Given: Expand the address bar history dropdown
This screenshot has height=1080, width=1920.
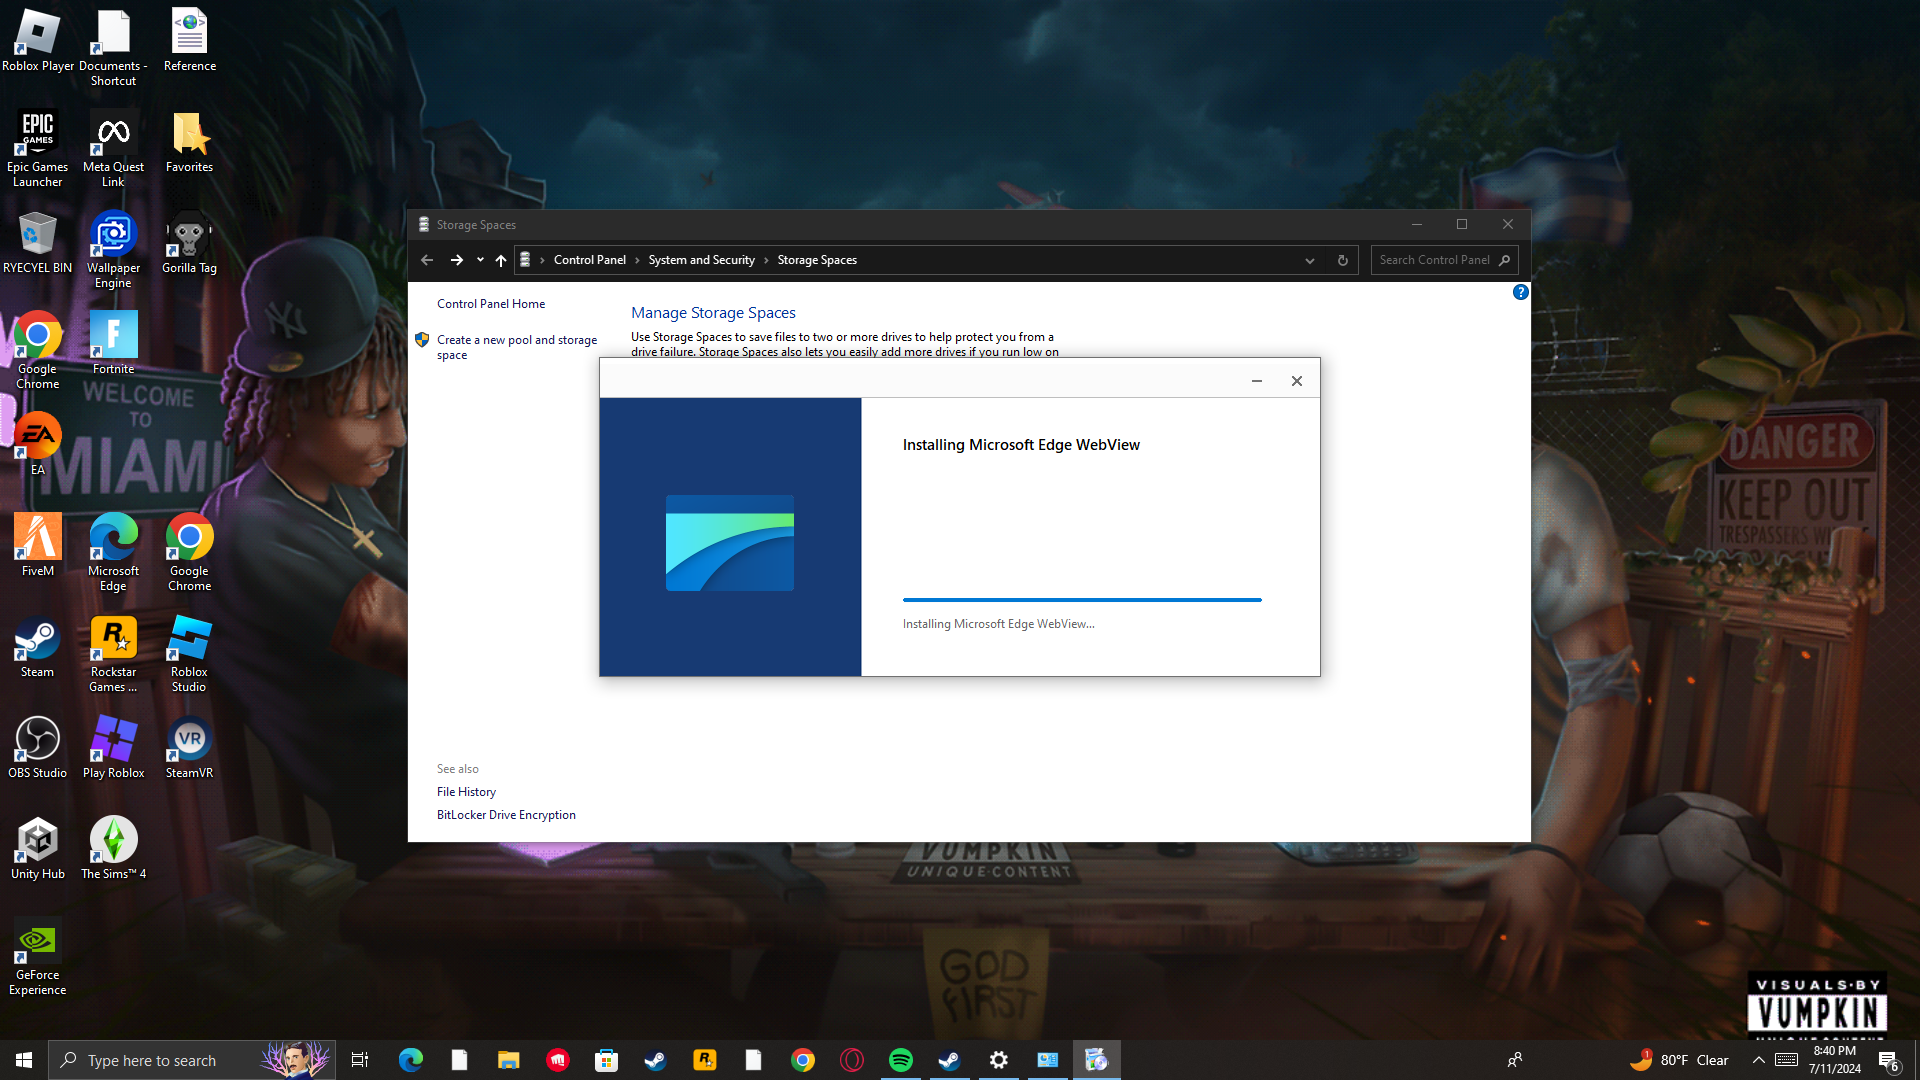Looking at the screenshot, I should (1309, 260).
